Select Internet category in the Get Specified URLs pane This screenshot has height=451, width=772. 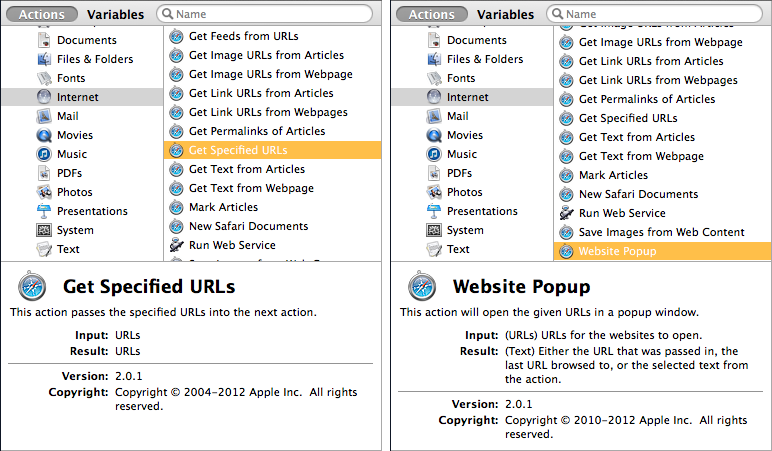click(x=77, y=97)
